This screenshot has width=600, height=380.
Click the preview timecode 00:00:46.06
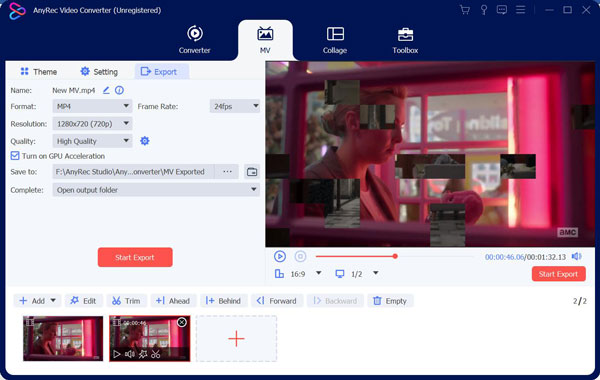point(504,257)
